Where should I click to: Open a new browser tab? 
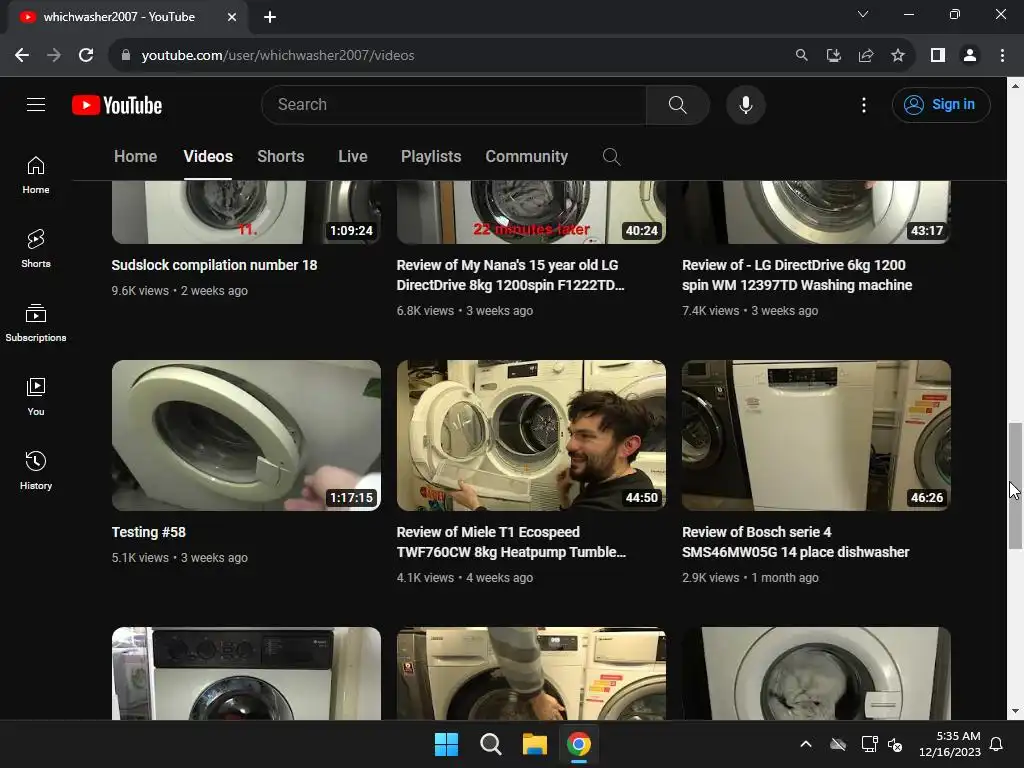(270, 17)
